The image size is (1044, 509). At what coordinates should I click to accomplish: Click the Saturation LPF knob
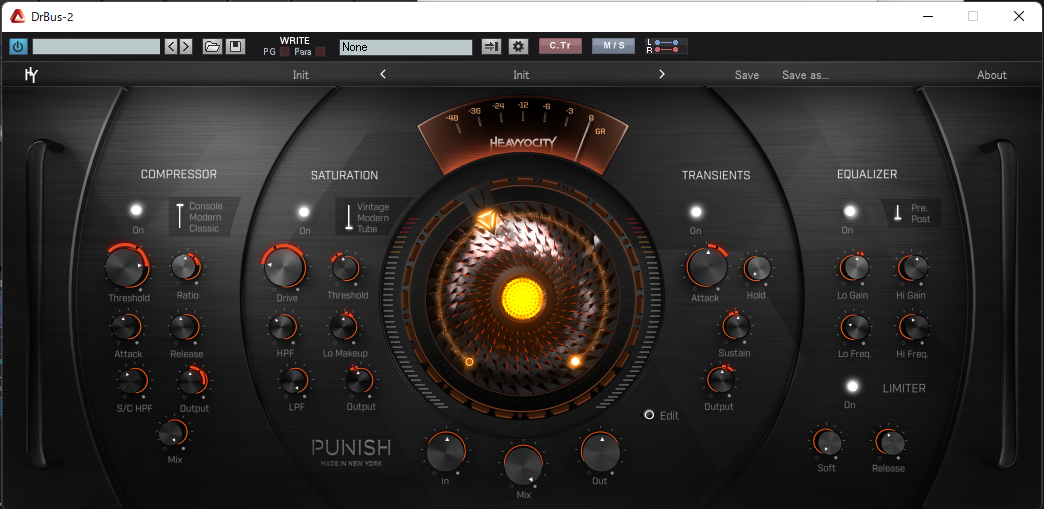coord(294,380)
